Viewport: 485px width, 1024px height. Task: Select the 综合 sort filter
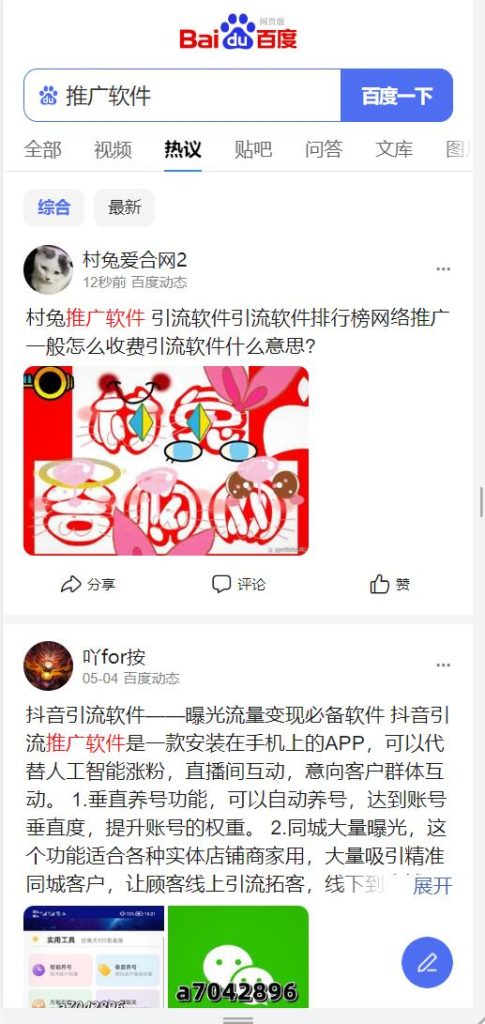tap(54, 208)
